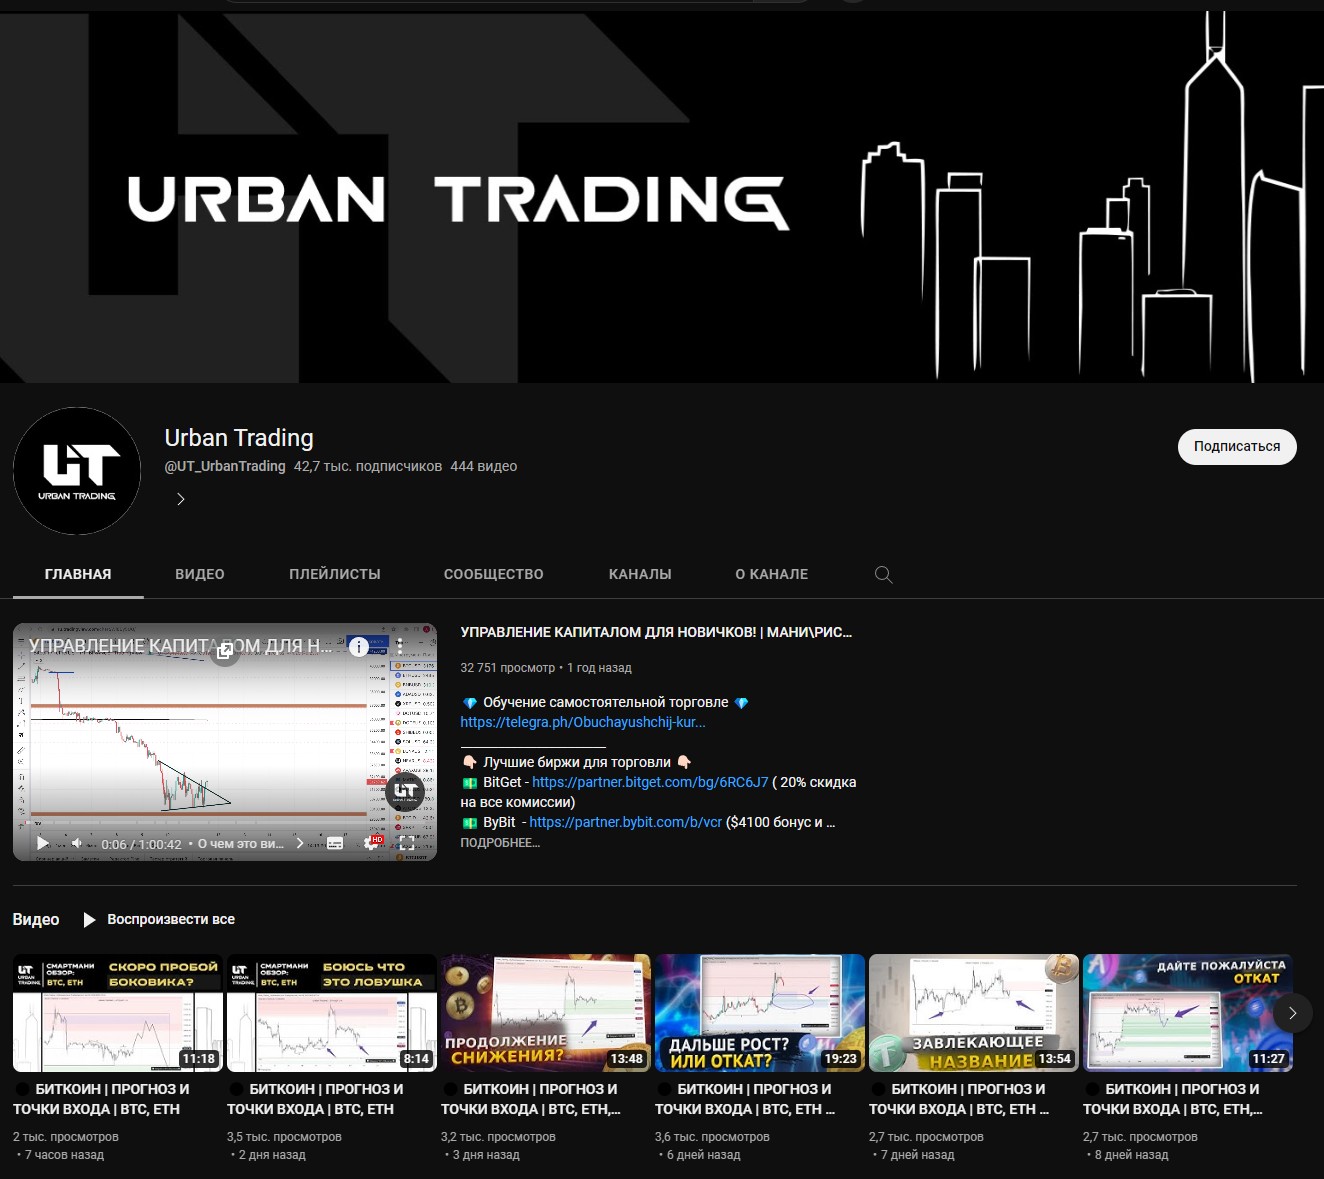
Task: Open video title posted 6 дней назад
Action: click(x=745, y=1099)
